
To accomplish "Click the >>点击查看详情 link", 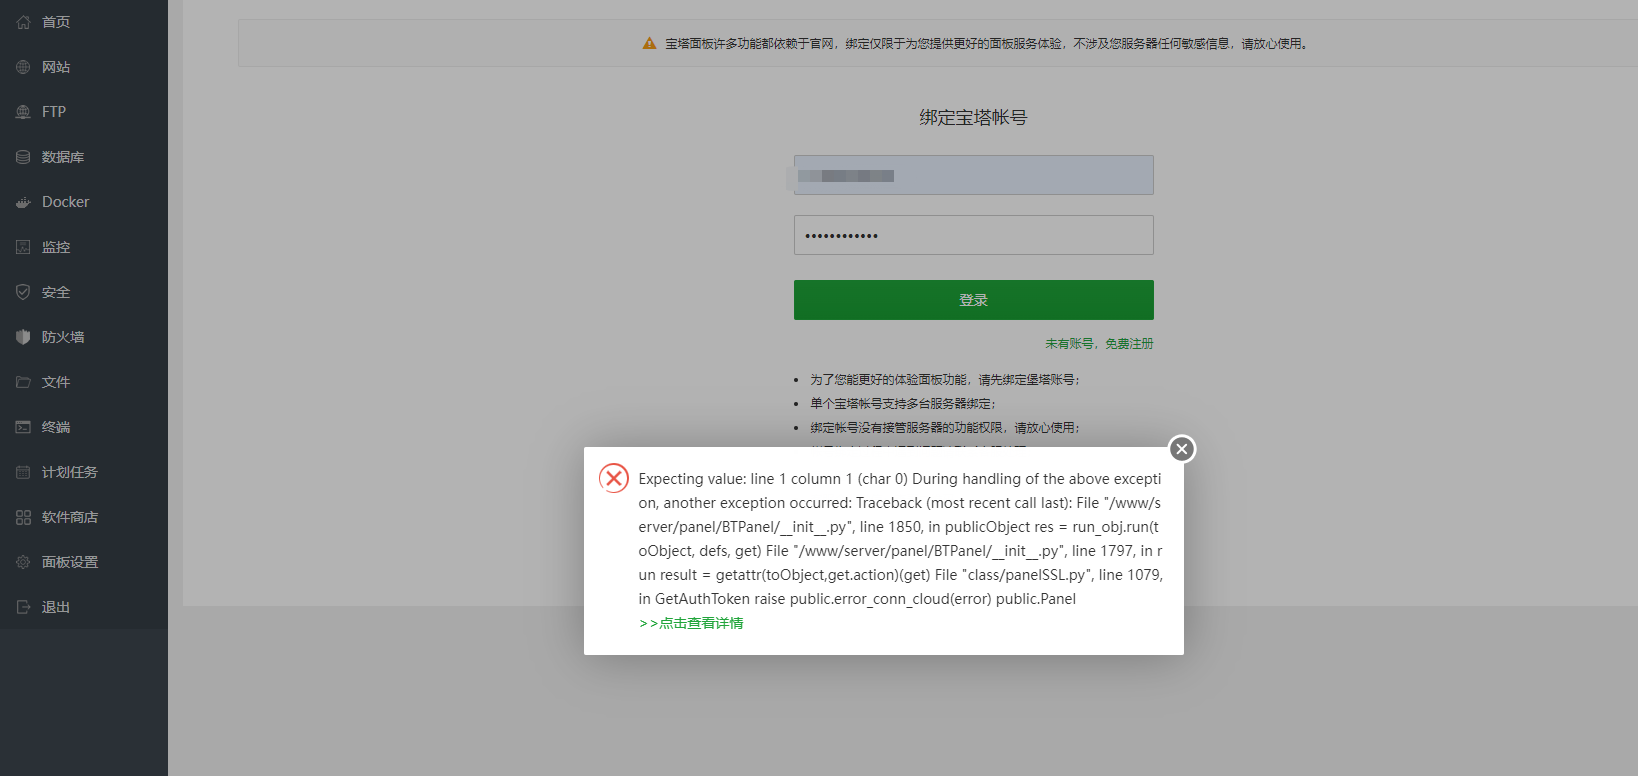I will [691, 623].
